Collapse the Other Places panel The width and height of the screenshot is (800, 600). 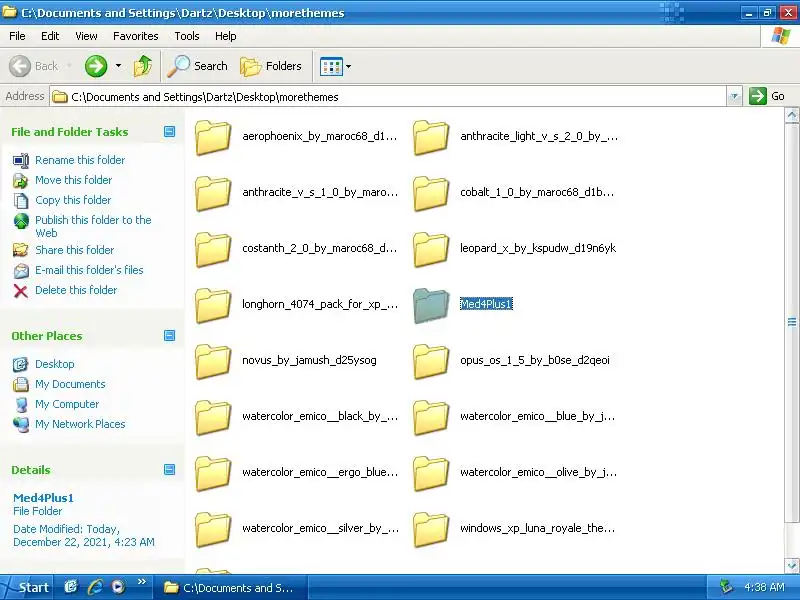click(169, 335)
